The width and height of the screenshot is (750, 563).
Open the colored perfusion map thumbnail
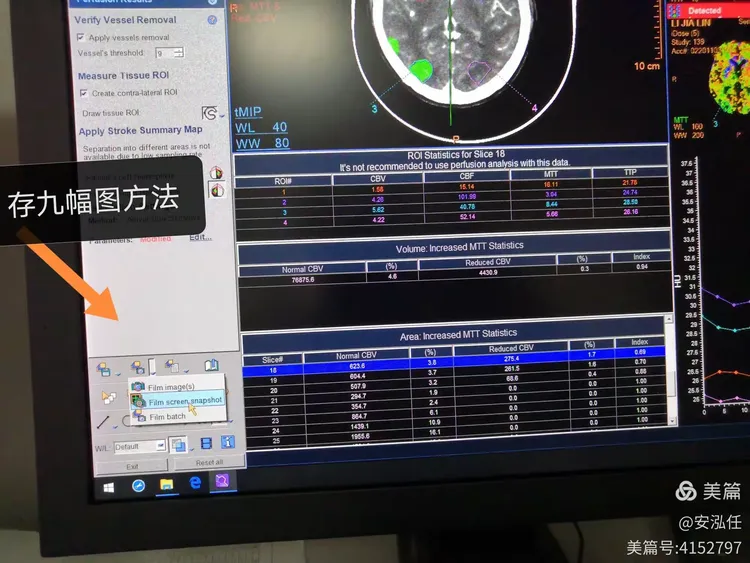pyautogui.click(x=729, y=77)
